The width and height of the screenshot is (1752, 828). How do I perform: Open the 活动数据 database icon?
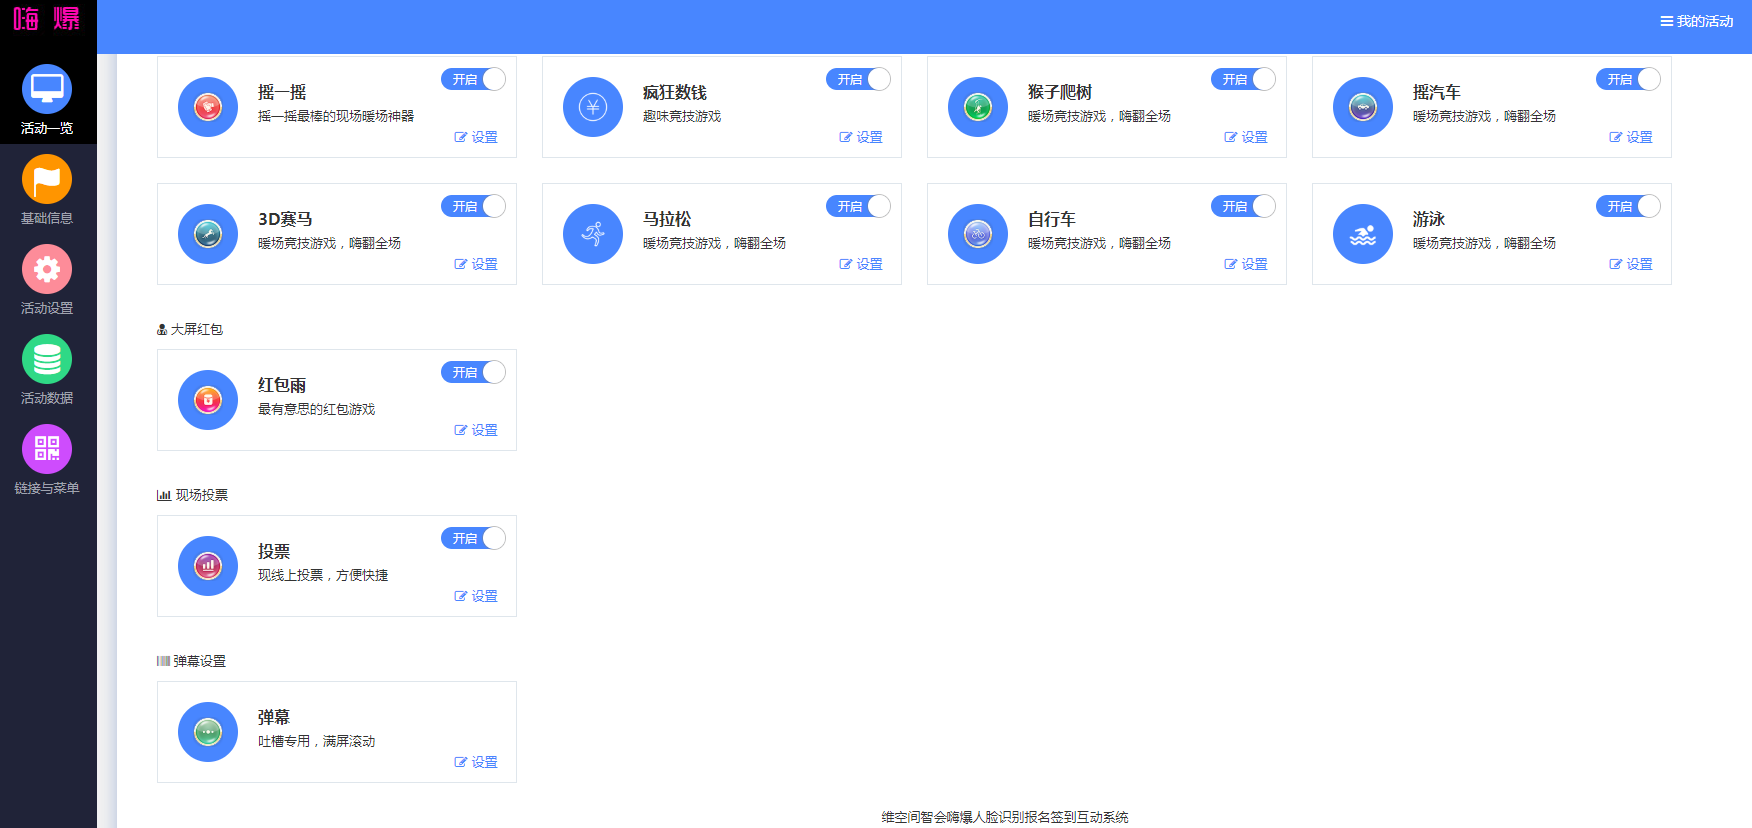coord(47,359)
